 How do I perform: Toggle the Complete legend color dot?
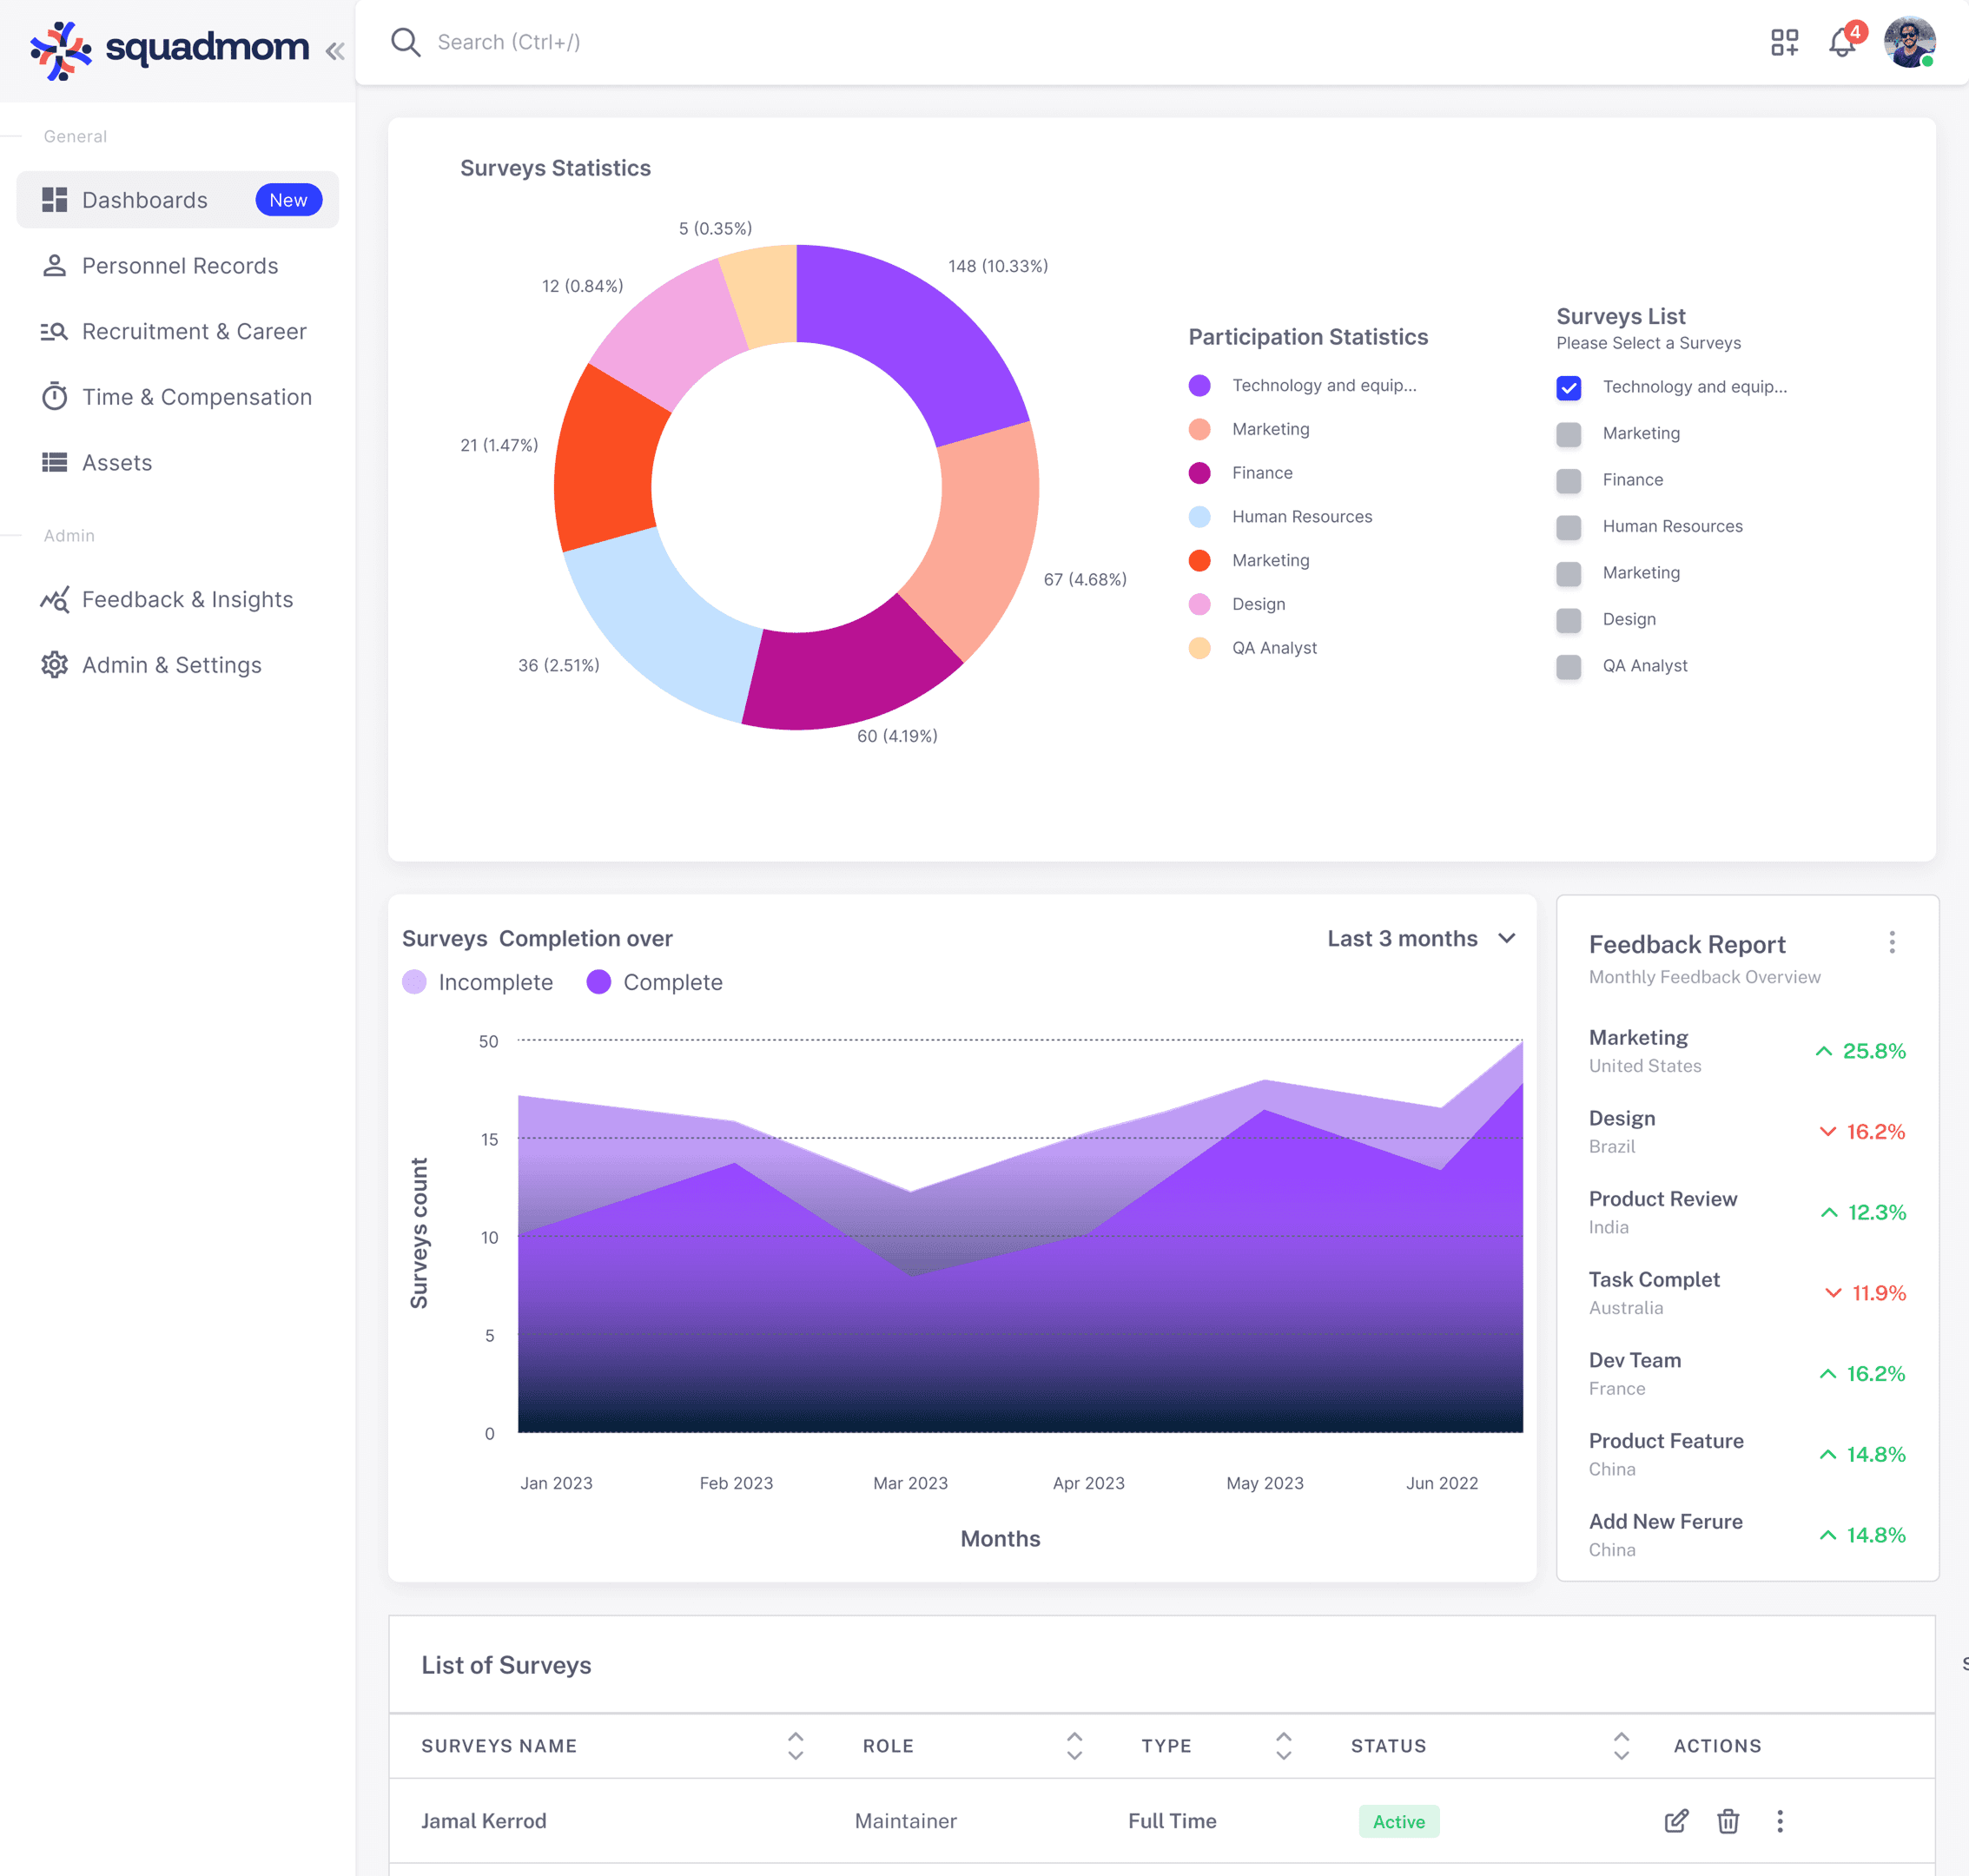point(599,982)
